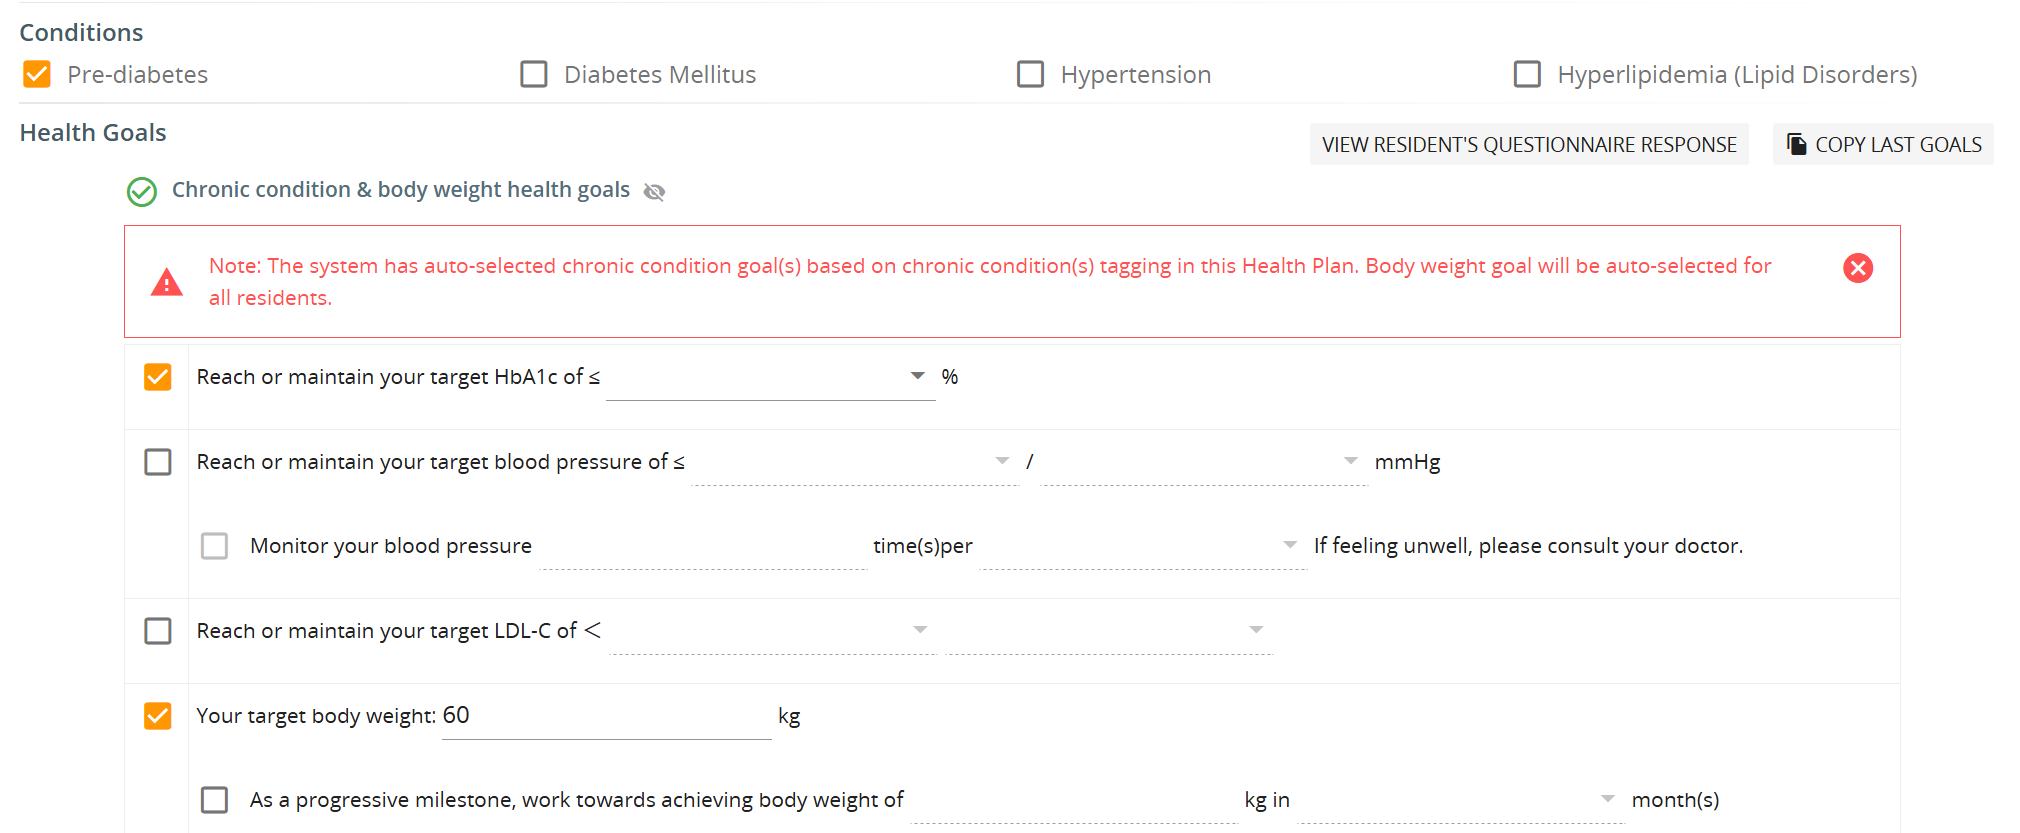Tick the Monitor your blood pressure option

214,546
